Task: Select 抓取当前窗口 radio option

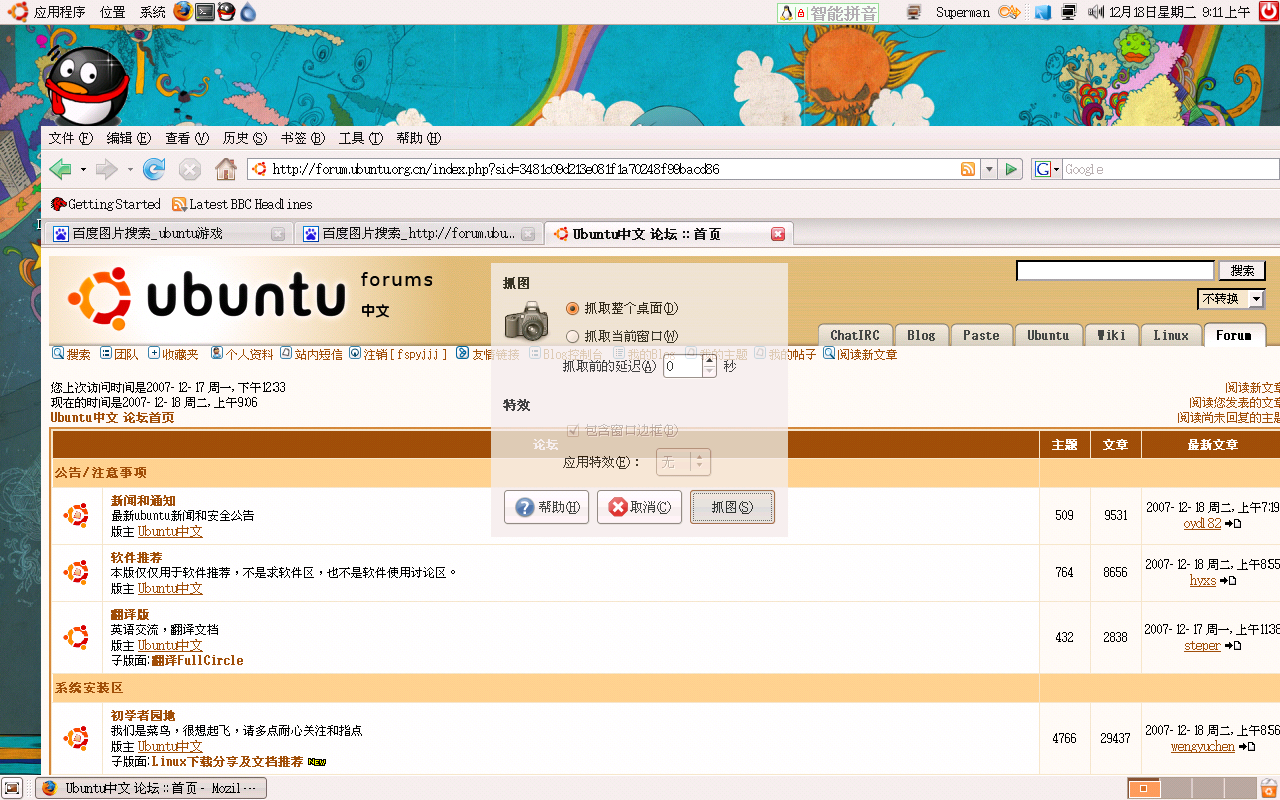Action: click(x=573, y=336)
